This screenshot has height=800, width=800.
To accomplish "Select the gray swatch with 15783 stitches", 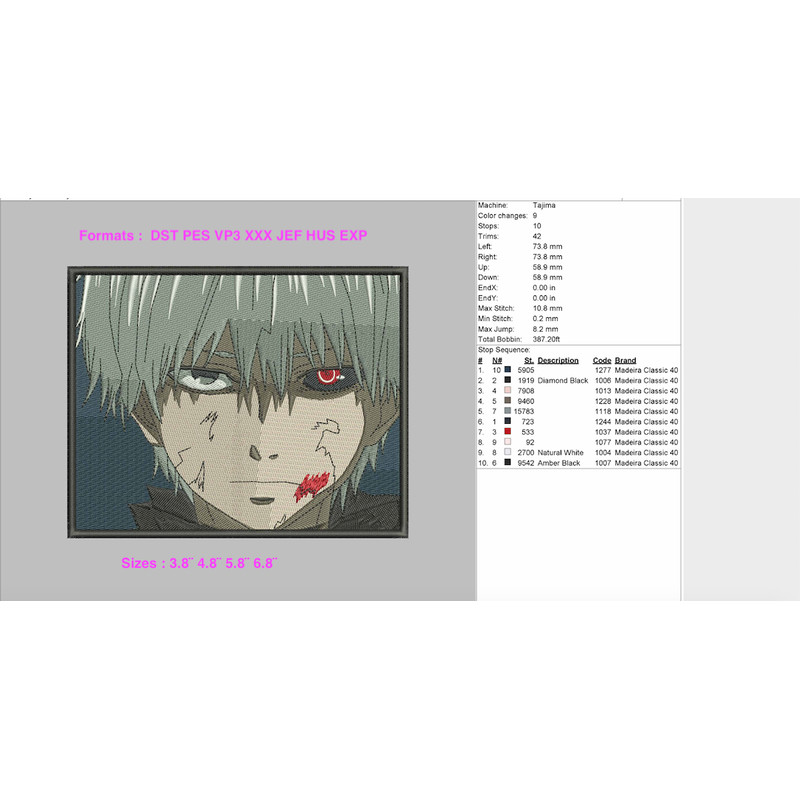I will pyautogui.click(x=509, y=411).
